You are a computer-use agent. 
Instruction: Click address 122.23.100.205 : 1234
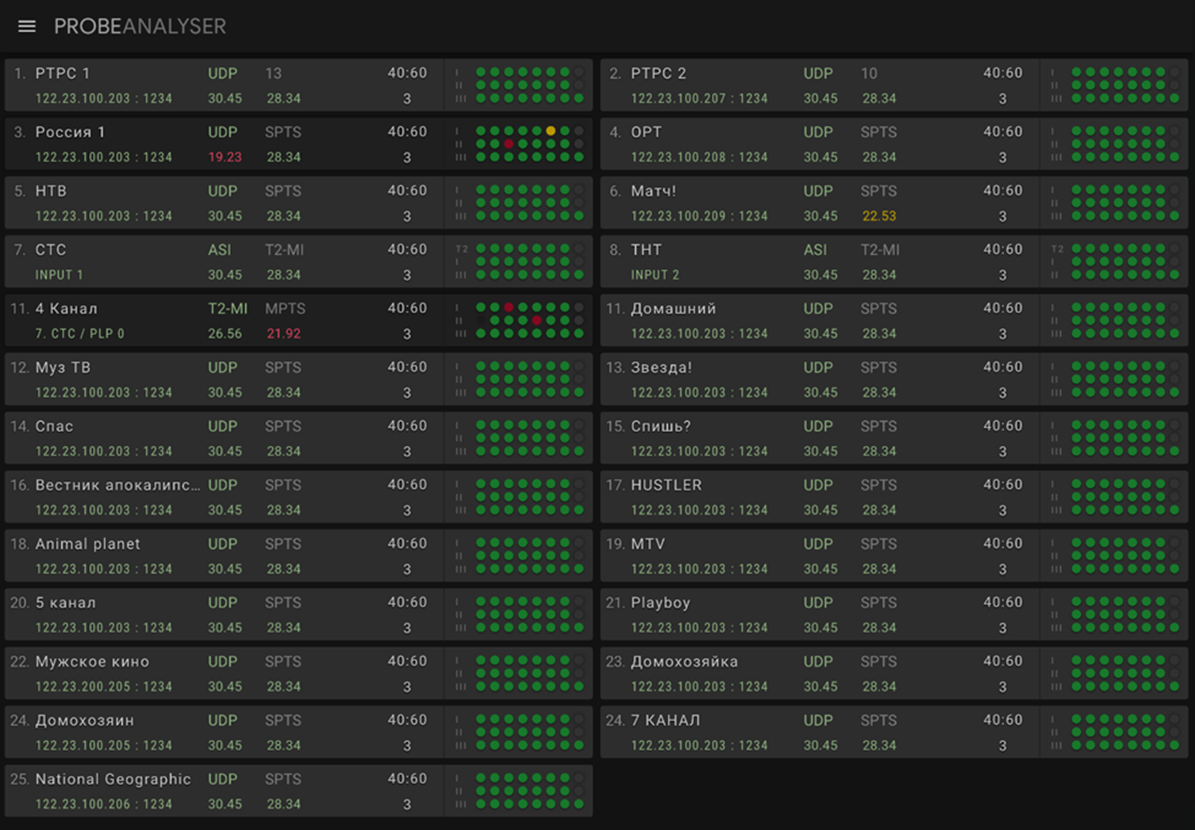[x=104, y=745]
